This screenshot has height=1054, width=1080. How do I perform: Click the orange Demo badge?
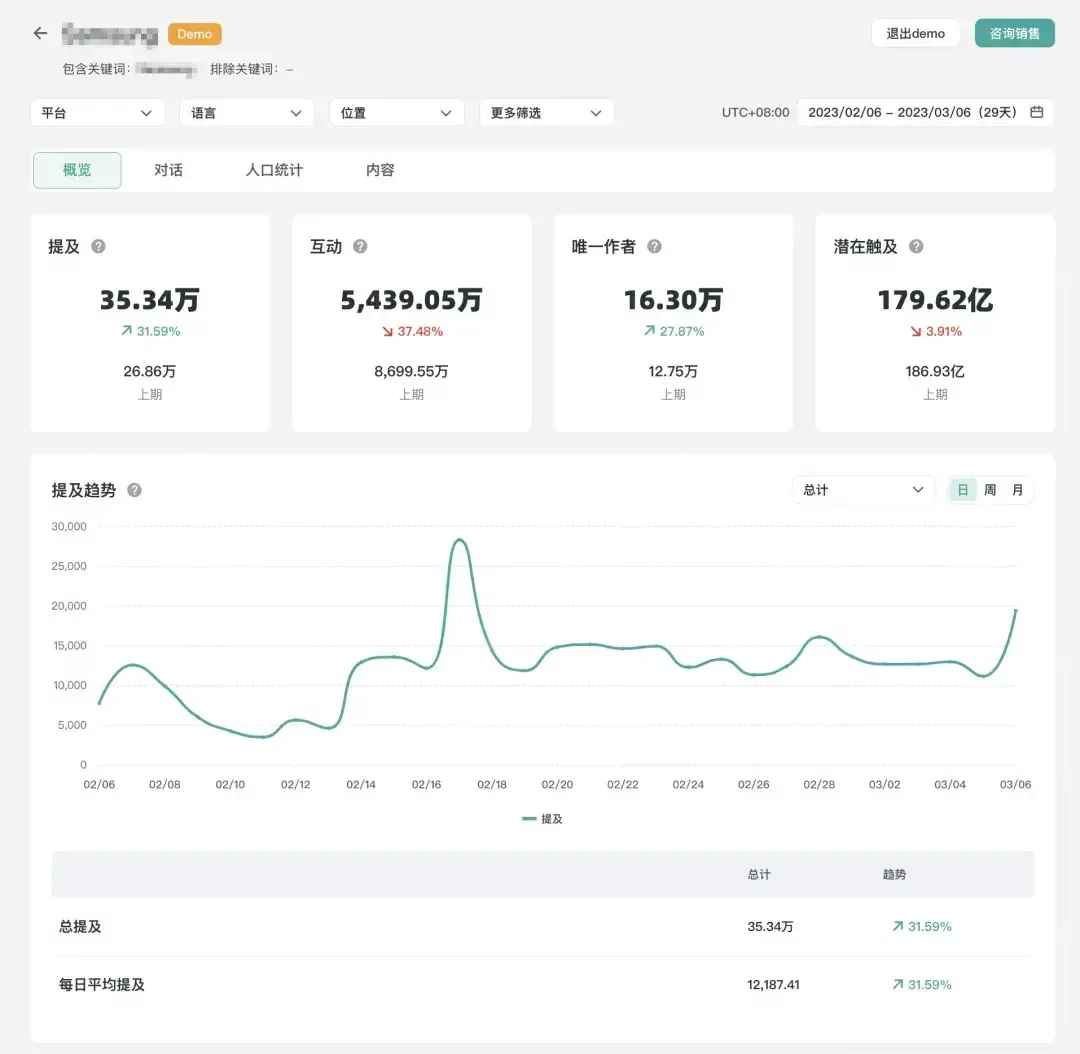click(194, 34)
